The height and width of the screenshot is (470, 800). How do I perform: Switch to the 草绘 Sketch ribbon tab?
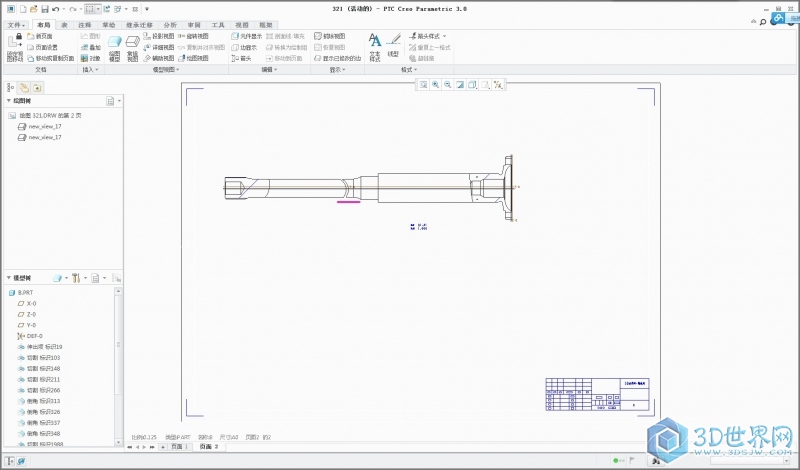coord(109,24)
